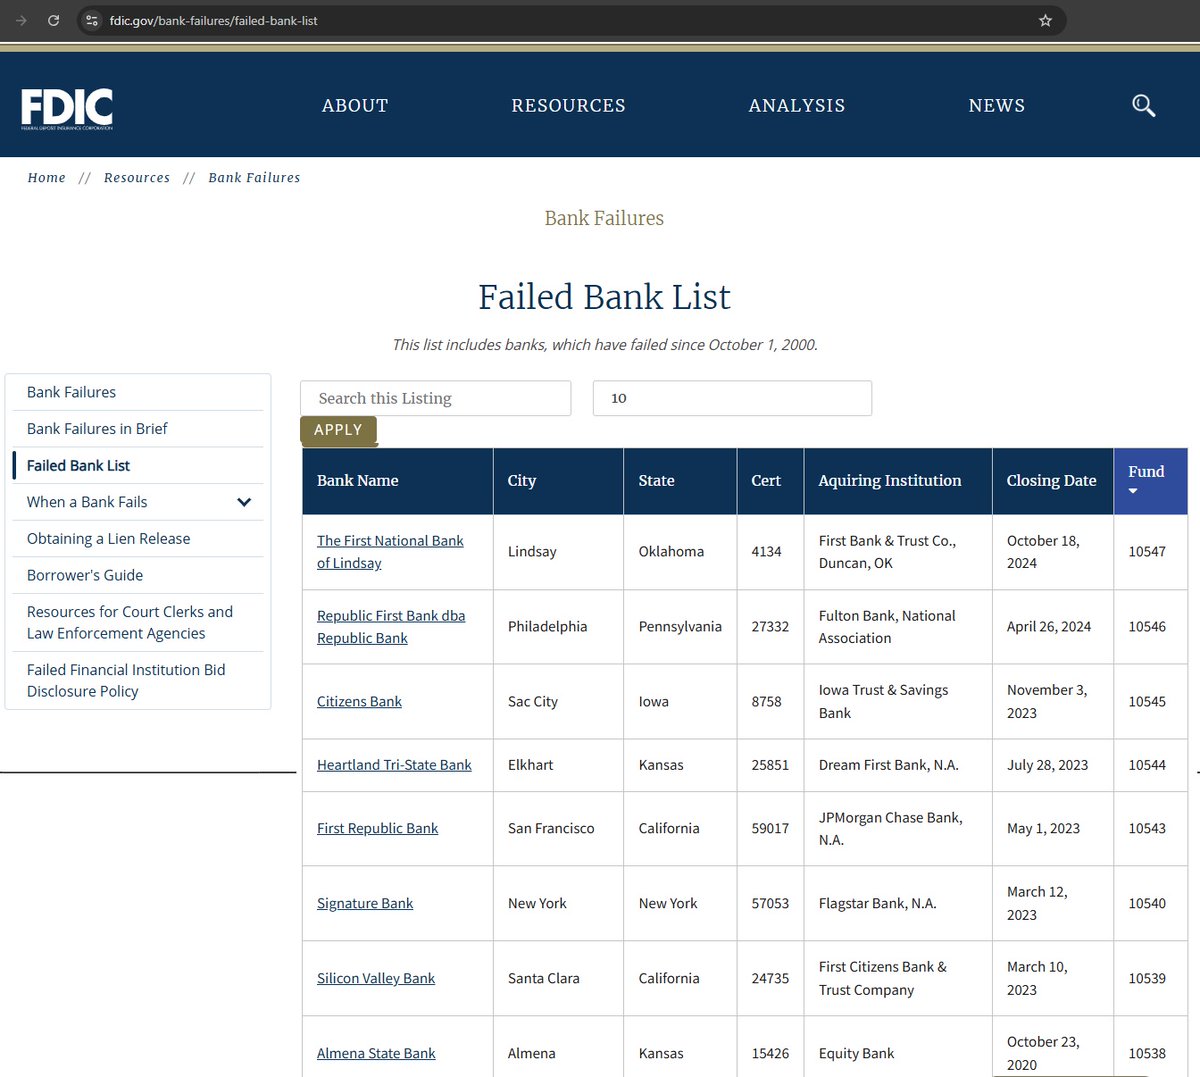Open the site search magnifier icon
1200x1077 pixels.
[x=1144, y=106]
